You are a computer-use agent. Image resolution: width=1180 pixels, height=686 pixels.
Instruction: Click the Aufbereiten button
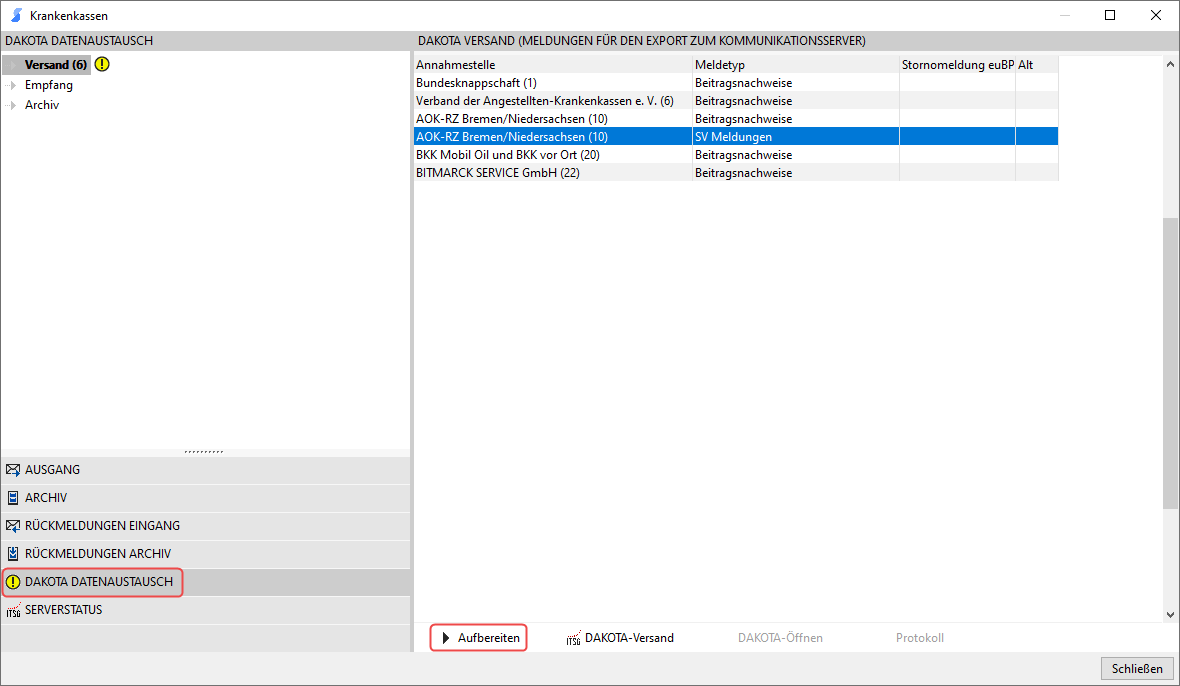(479, 638)
